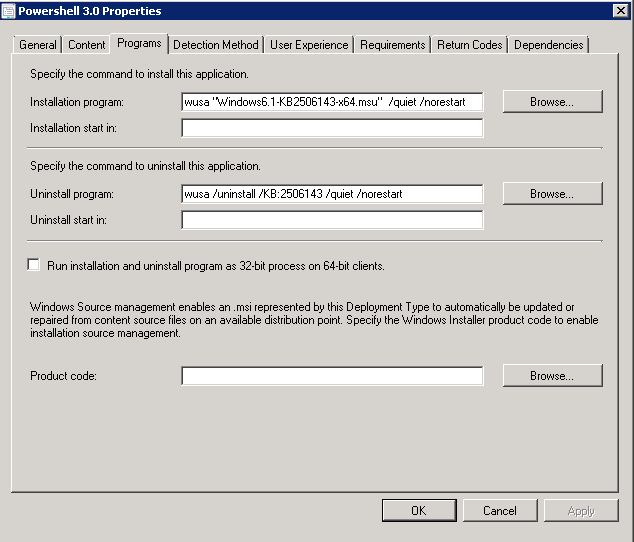Browse for the installation program

[x=552, y=102]
